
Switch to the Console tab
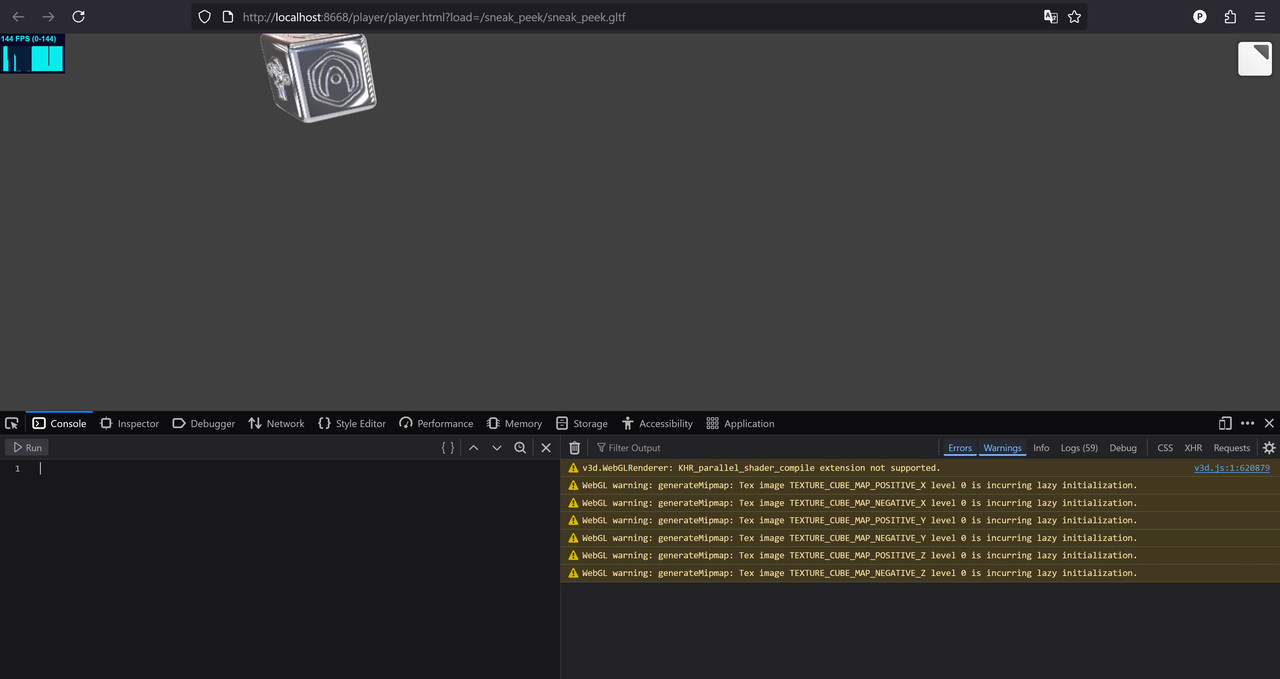pos(59,423)
